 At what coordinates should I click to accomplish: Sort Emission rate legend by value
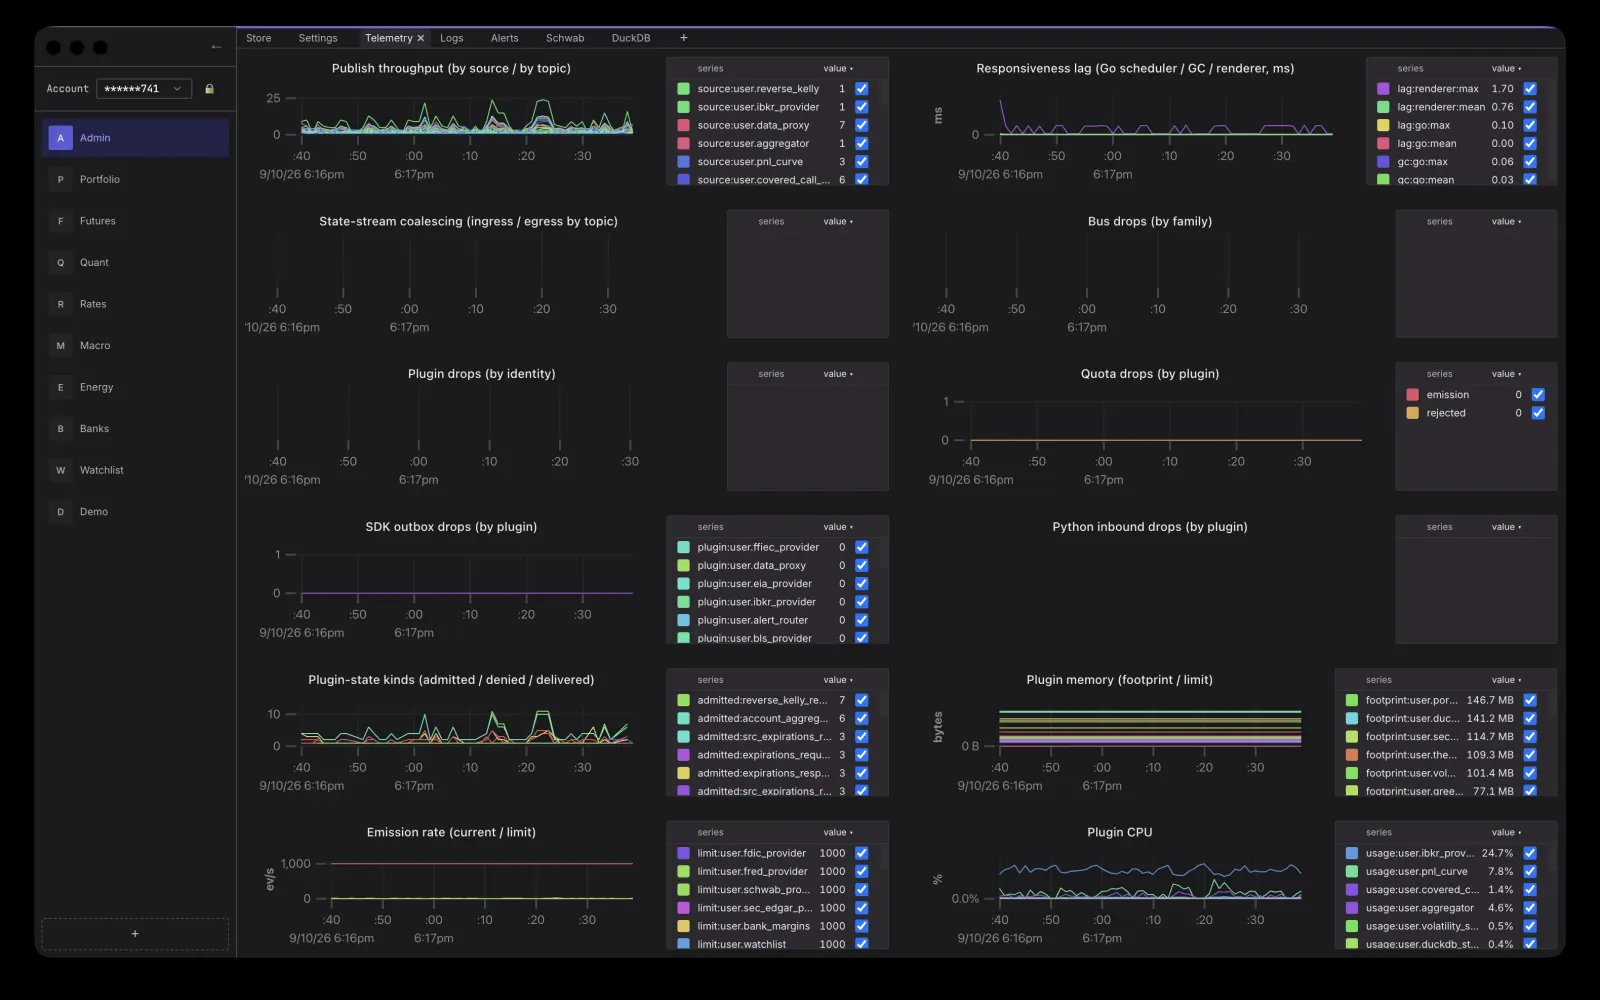[838, 832]
